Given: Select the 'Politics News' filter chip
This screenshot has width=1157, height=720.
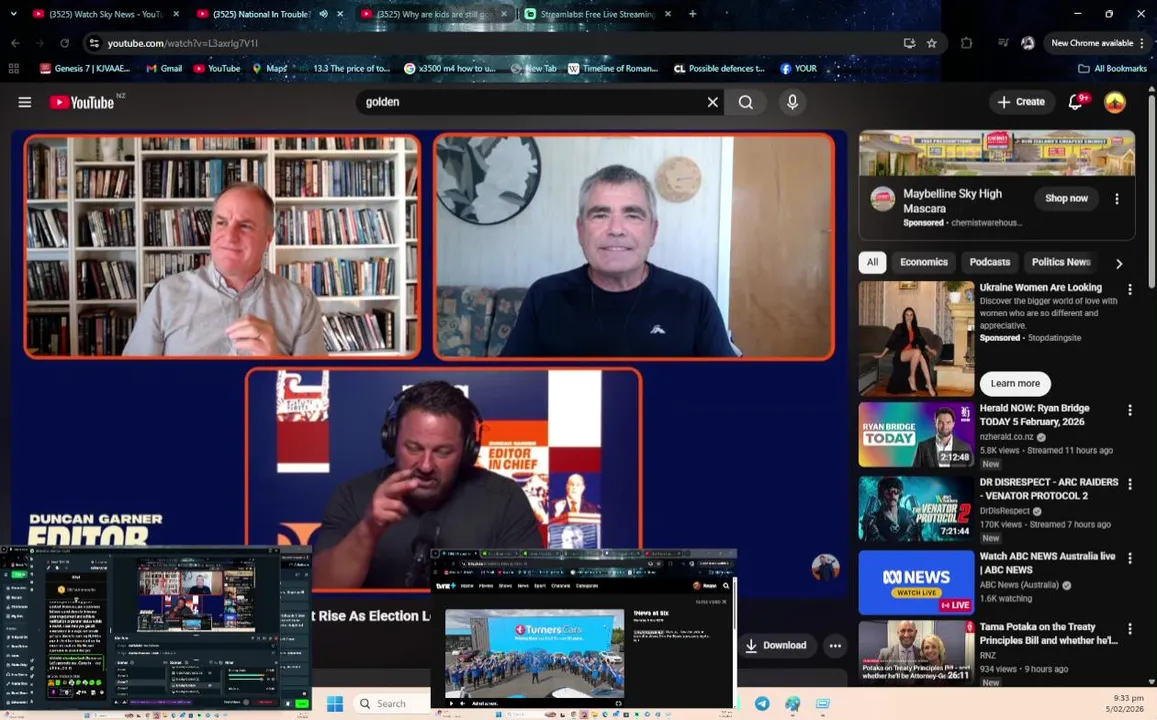Looking at the screenshot, I should point(1060,263).
